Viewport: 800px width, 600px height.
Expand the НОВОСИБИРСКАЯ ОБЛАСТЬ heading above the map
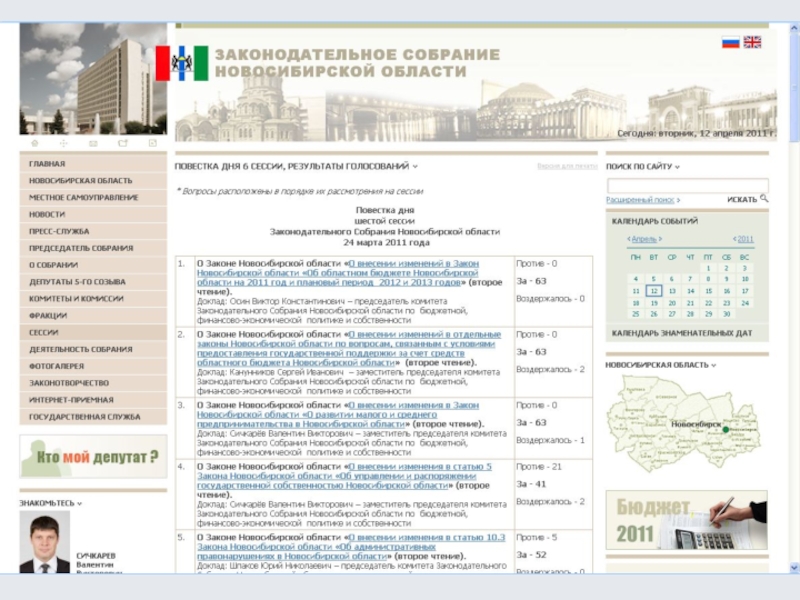(713, 365)
